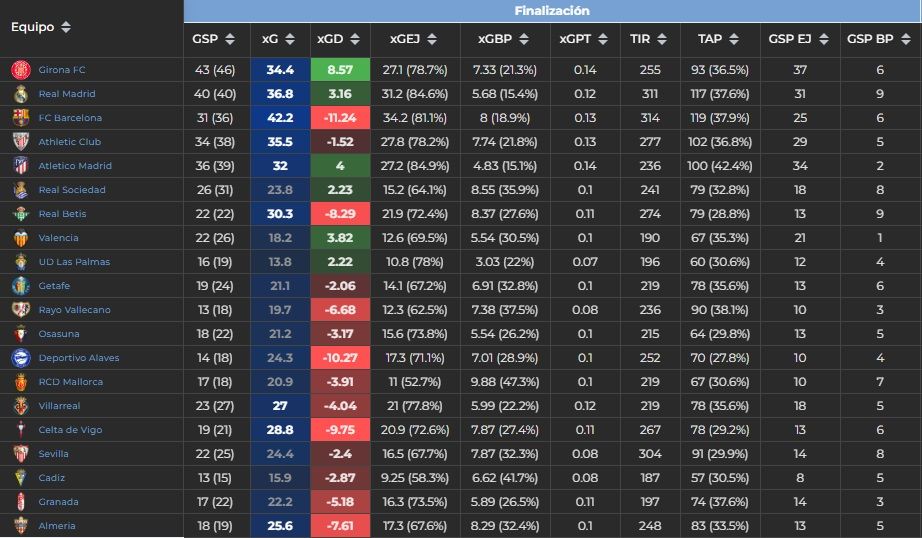Open the Atletico Madrid team link
922x538 pixels.
click(x=75, y=166)
